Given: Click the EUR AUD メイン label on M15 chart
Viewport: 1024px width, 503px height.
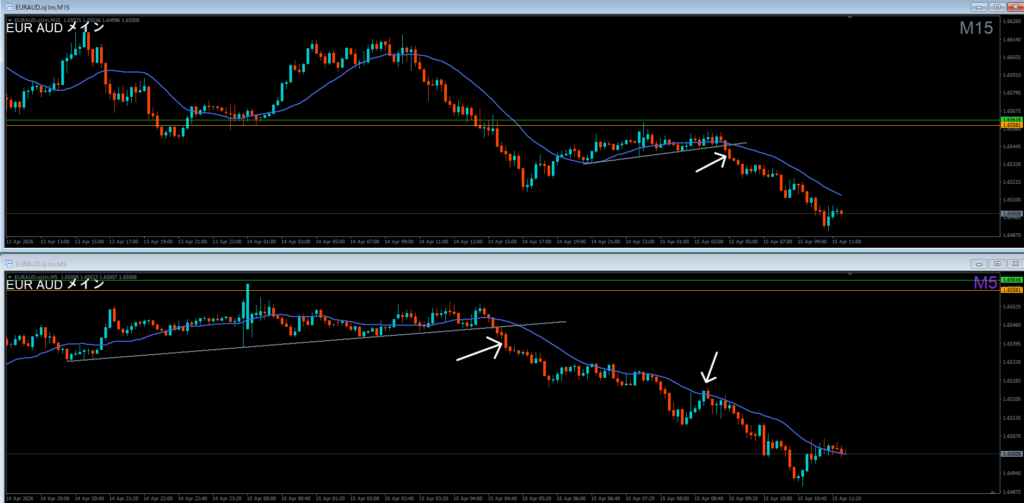Looking at the screenshot, I should coord(55,28).
